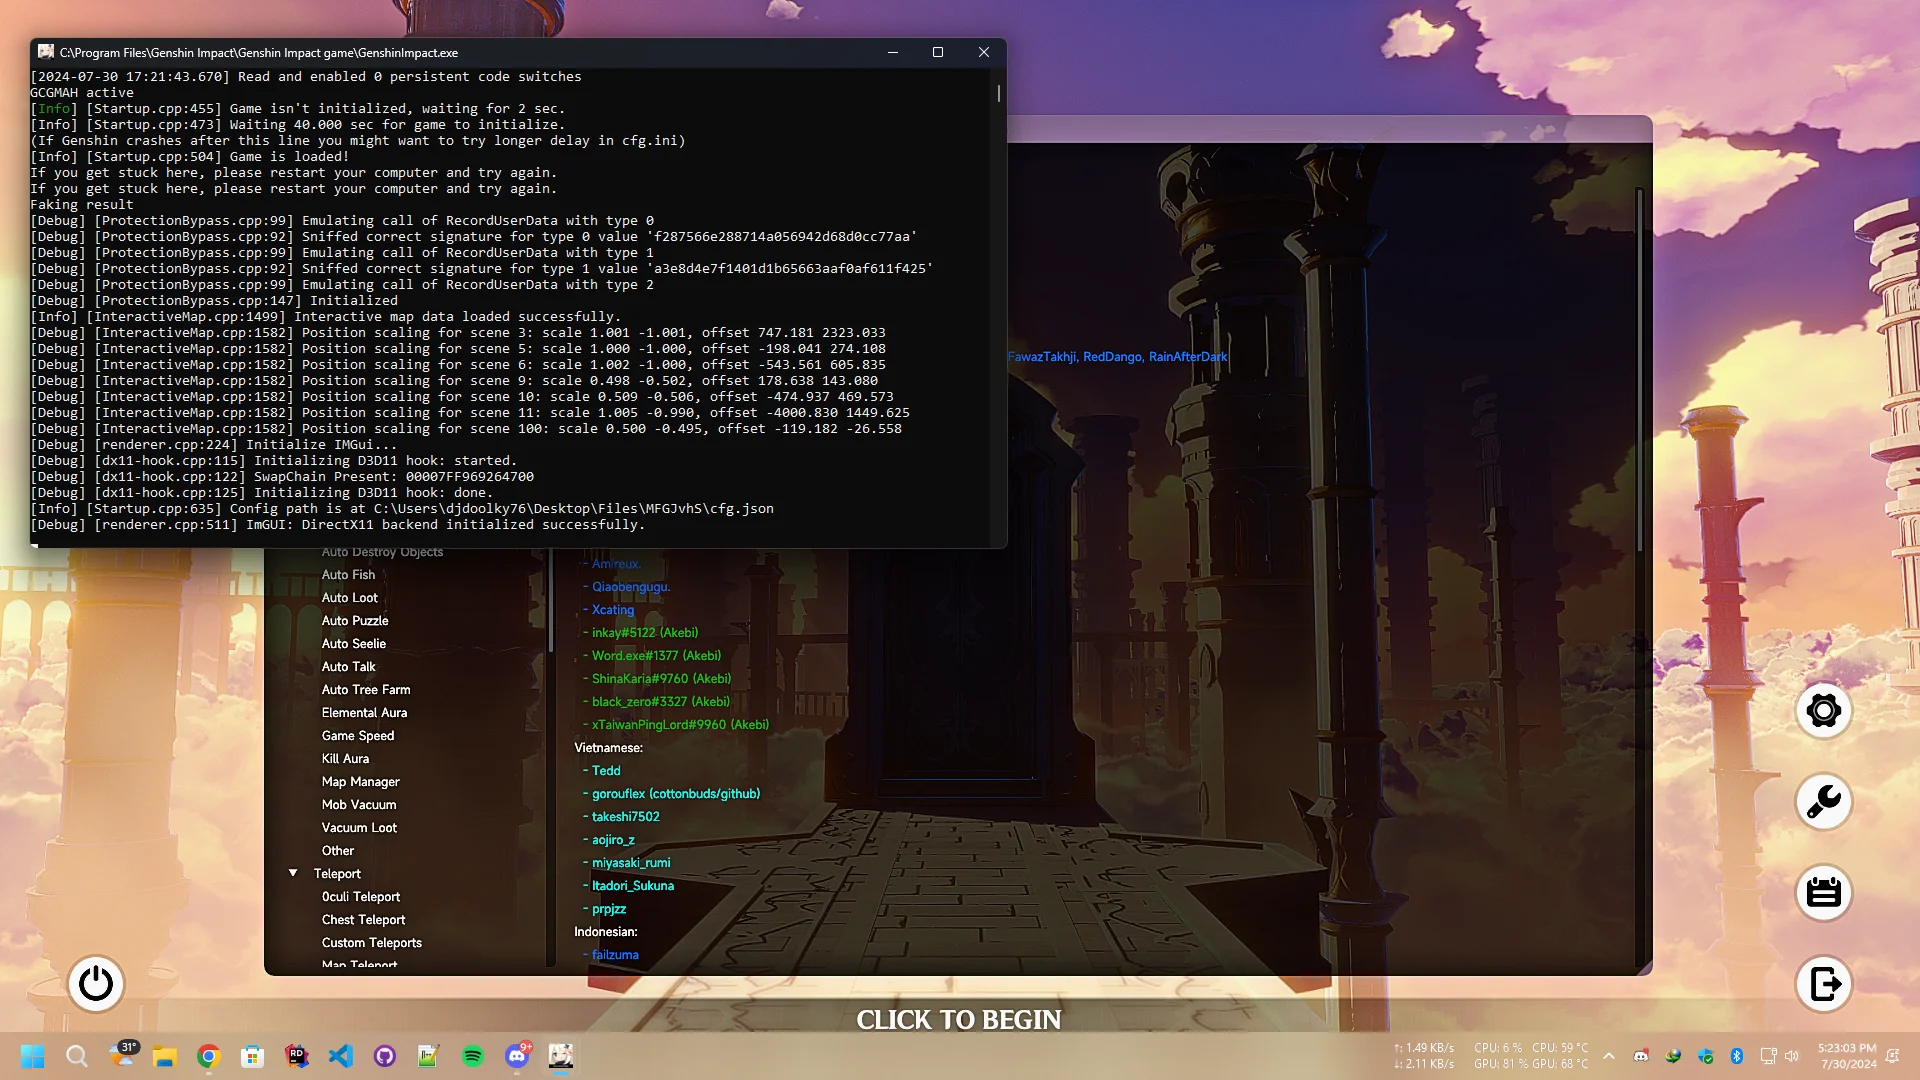1920x1080 pixels.
Task: Select Auto Puzzle in the cheat menu
Action: pos(355,621)
